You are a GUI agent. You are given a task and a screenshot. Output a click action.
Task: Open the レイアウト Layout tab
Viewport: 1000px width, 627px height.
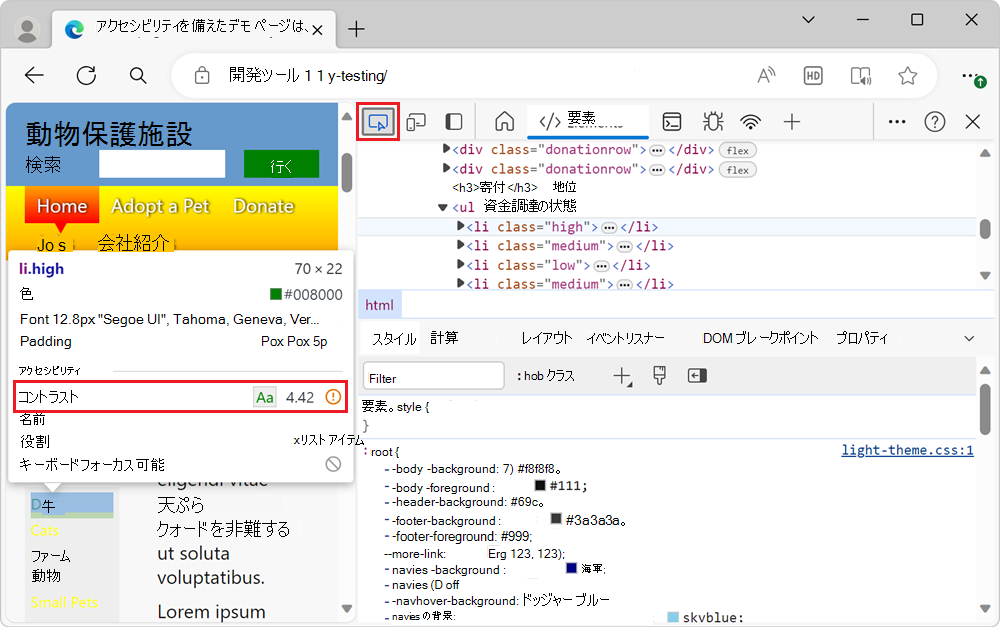pos(547,338)
